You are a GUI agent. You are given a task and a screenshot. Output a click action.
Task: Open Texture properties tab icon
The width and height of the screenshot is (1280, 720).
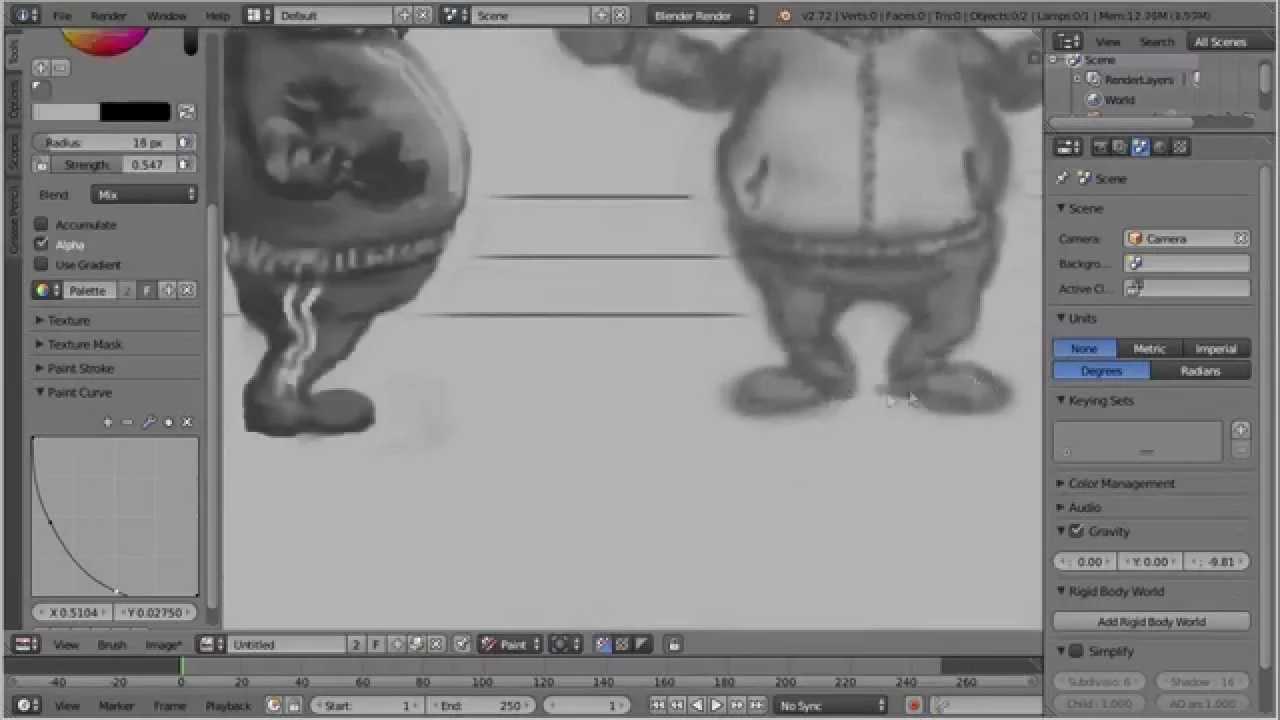coord(1180,147)
